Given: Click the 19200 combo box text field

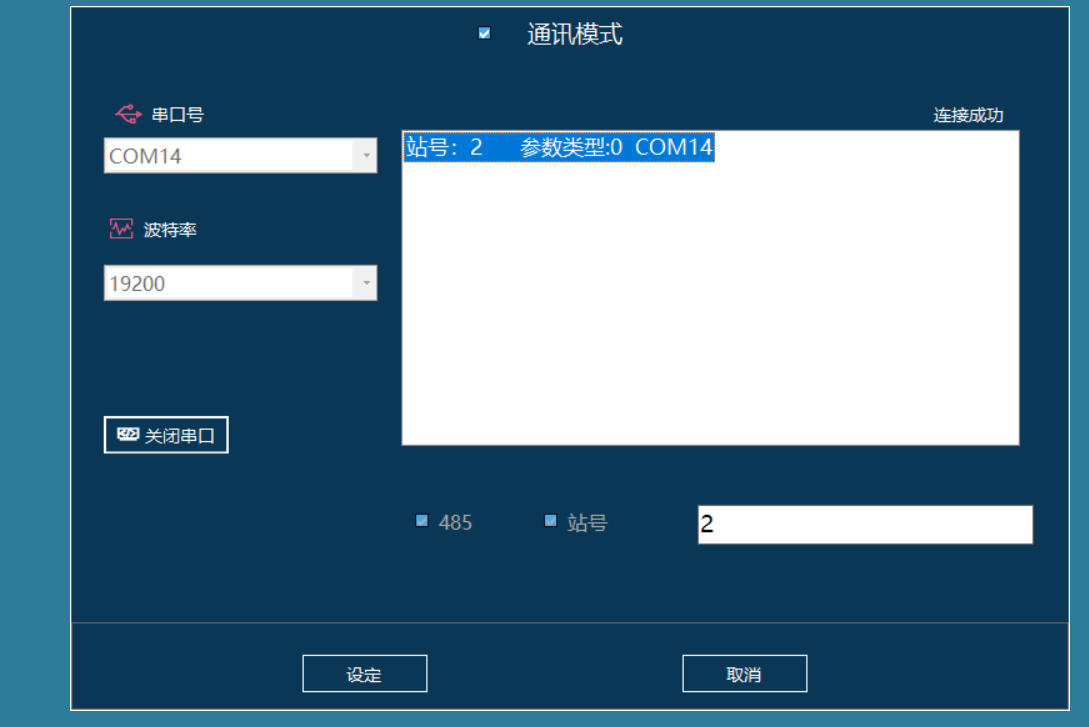Looking at the screenshot, I should click(228, 284).
